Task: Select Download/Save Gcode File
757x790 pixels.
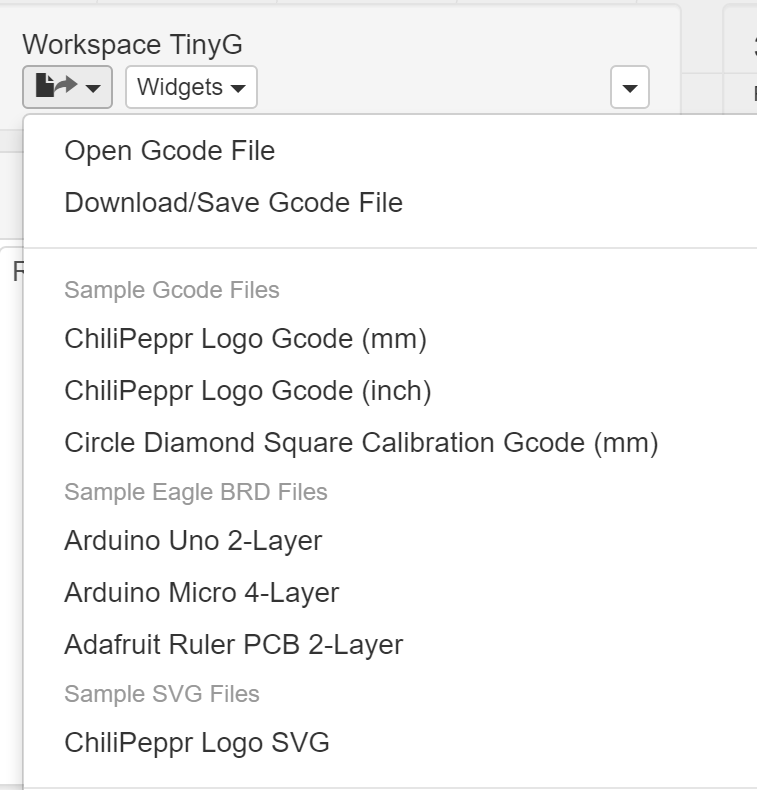Action: (233, 203)
